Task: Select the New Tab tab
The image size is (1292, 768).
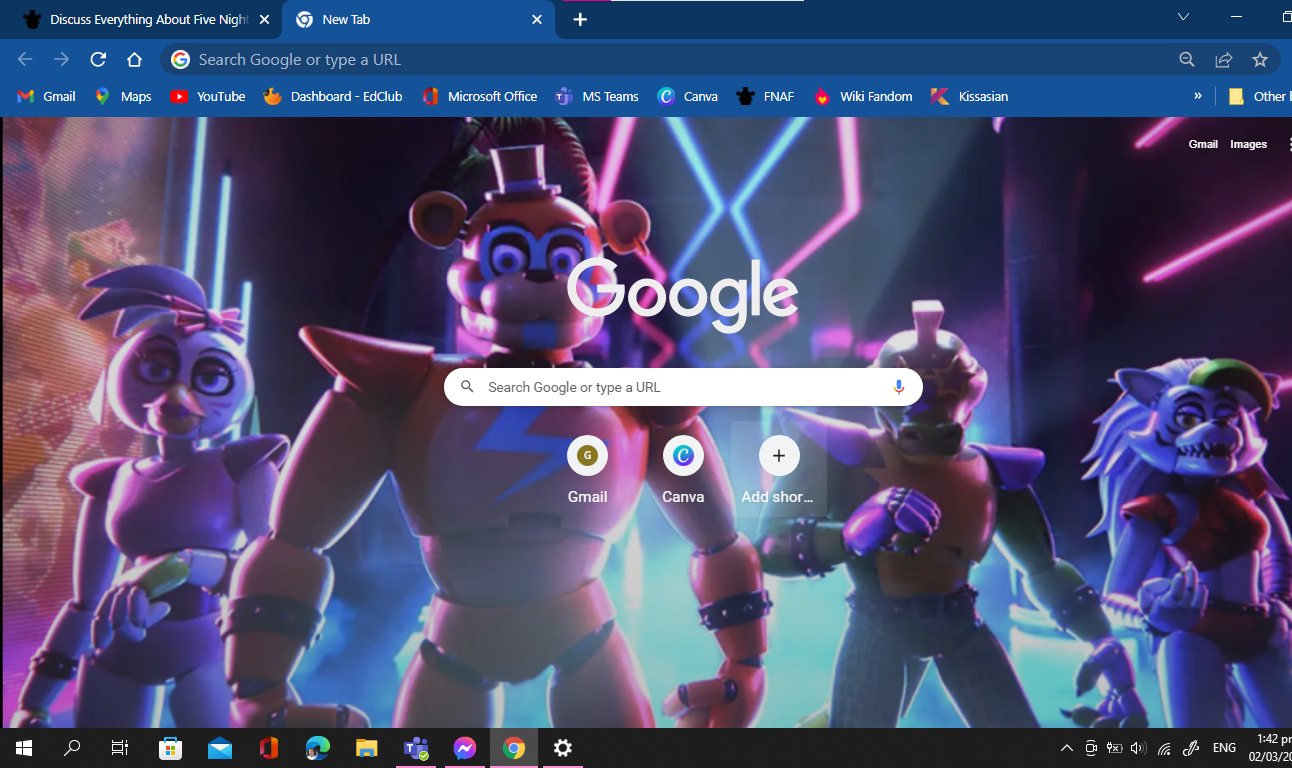Action: [420, 19]
